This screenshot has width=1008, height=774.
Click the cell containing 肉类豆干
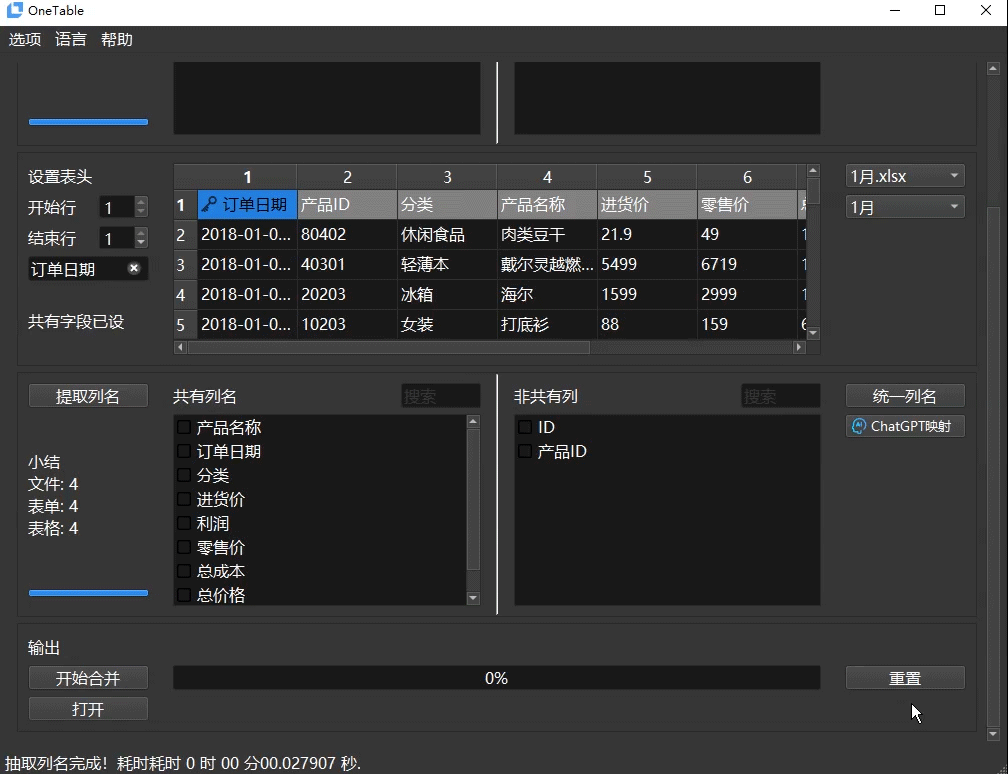[x=547, y=235]
